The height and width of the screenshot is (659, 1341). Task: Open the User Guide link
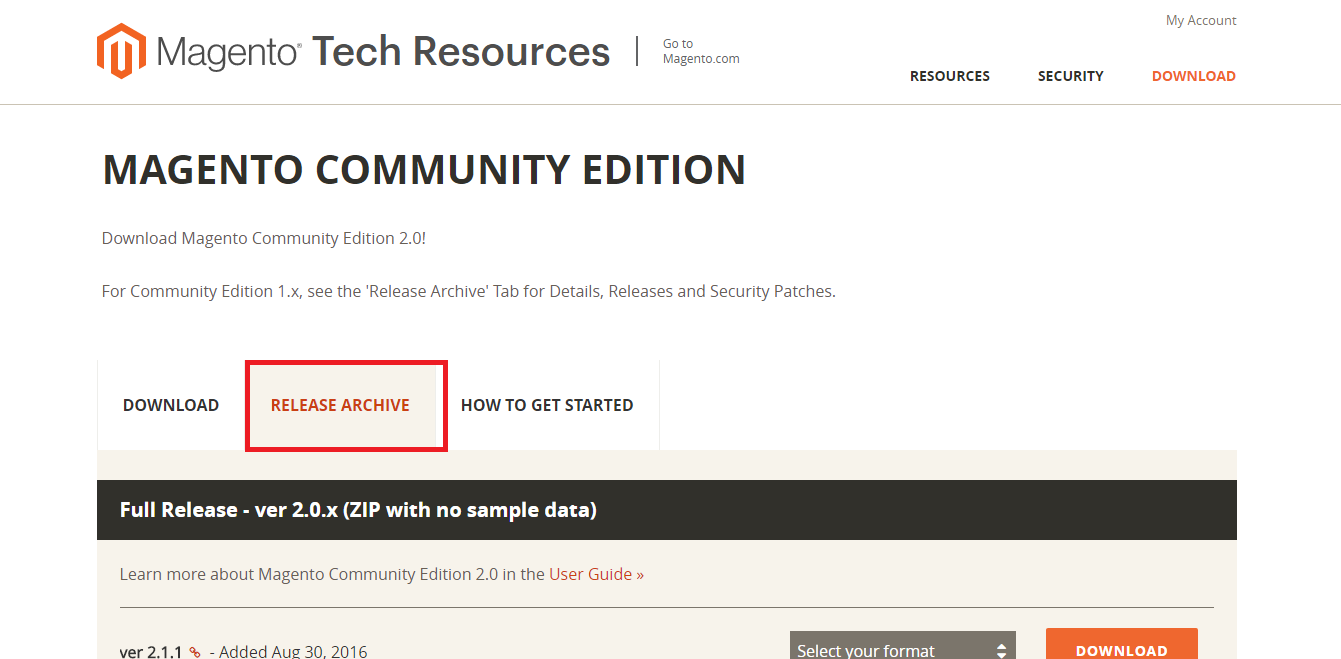596,574
